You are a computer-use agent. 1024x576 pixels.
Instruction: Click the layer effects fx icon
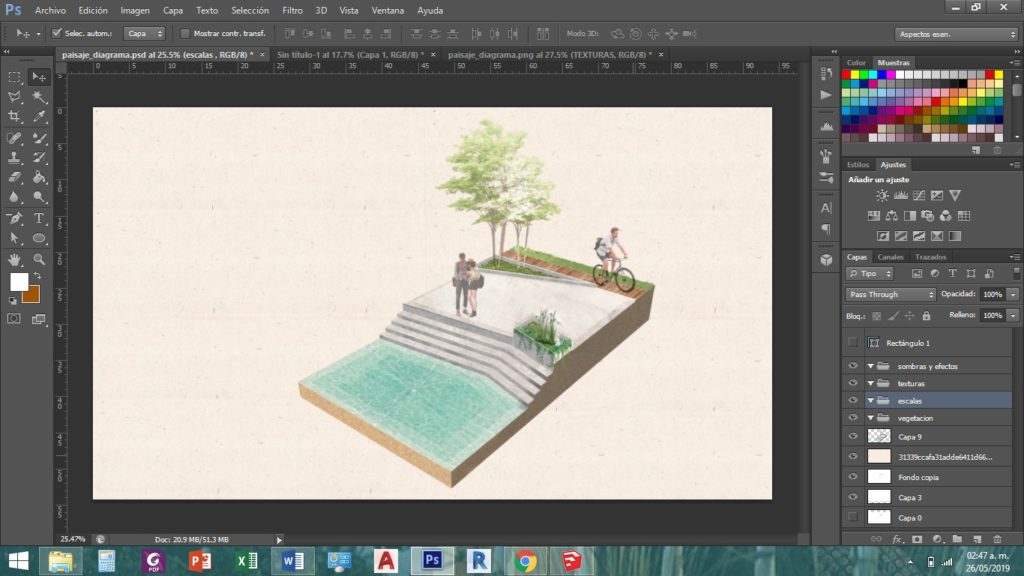tap(897, 539)
